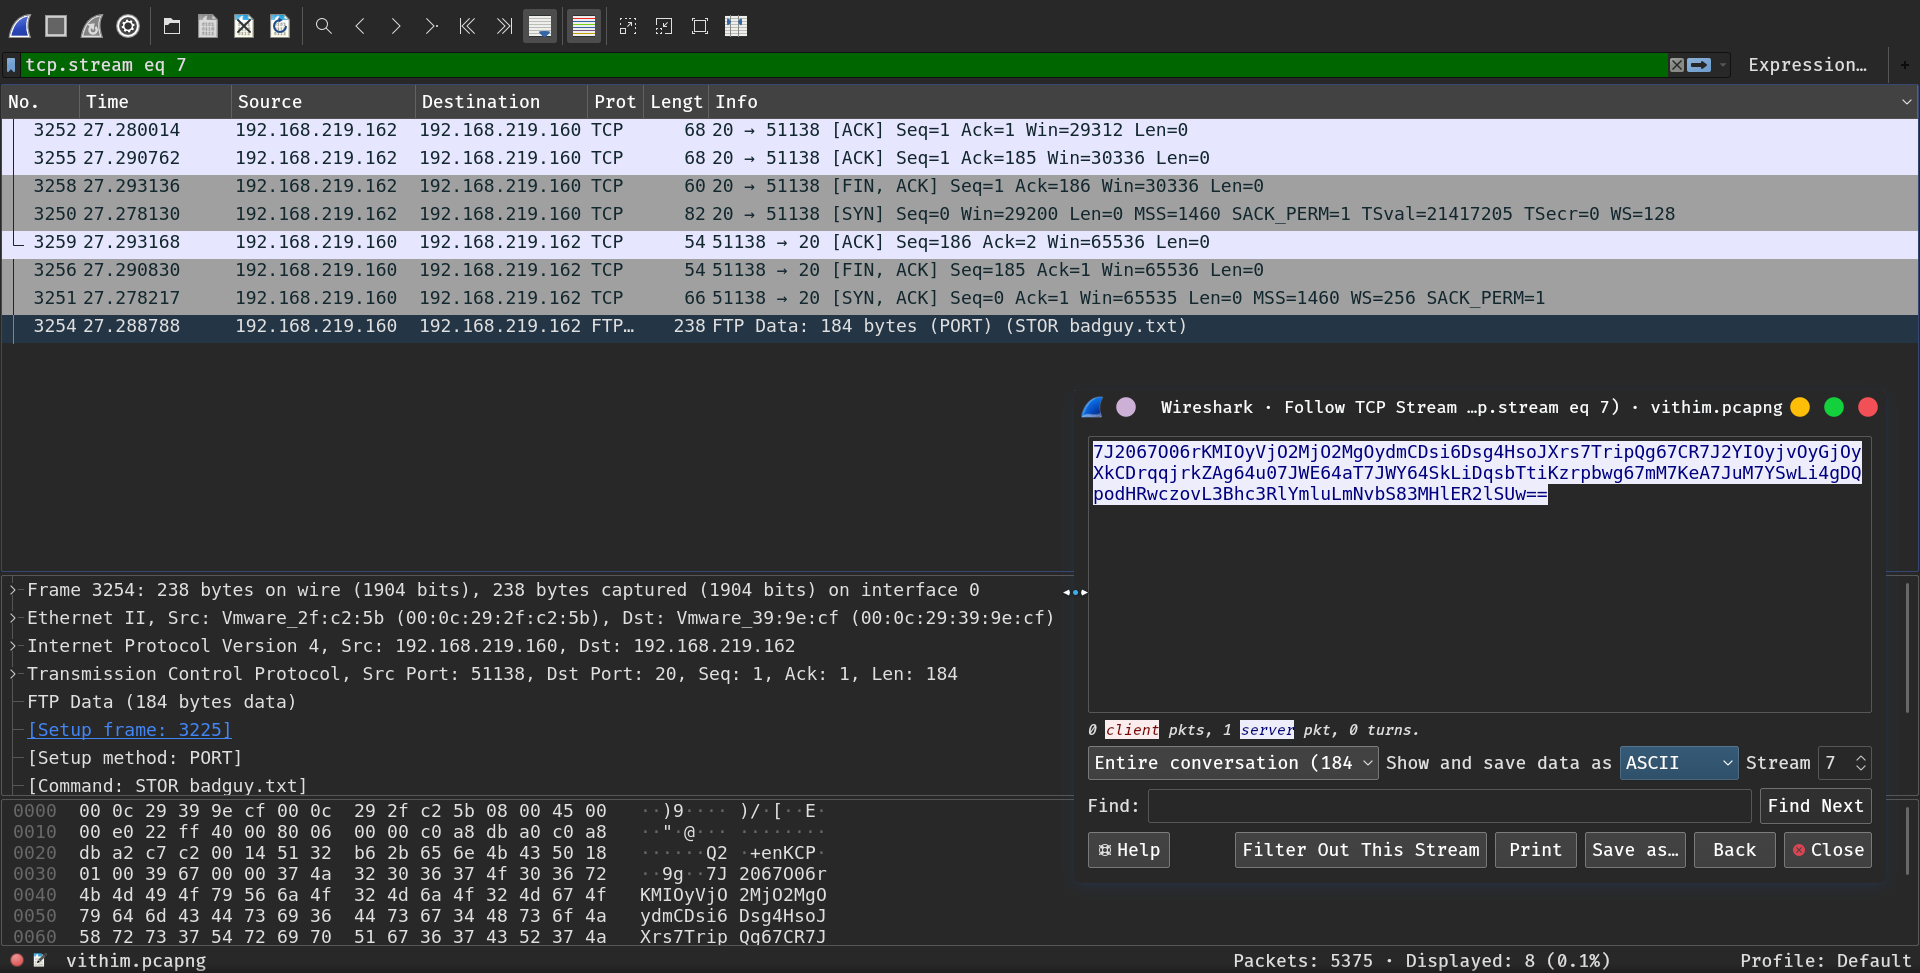This screenshot has width=1920, height=973.
Task: Toggle auto-scroll during live capture
Action: click(x=540, y=26)
